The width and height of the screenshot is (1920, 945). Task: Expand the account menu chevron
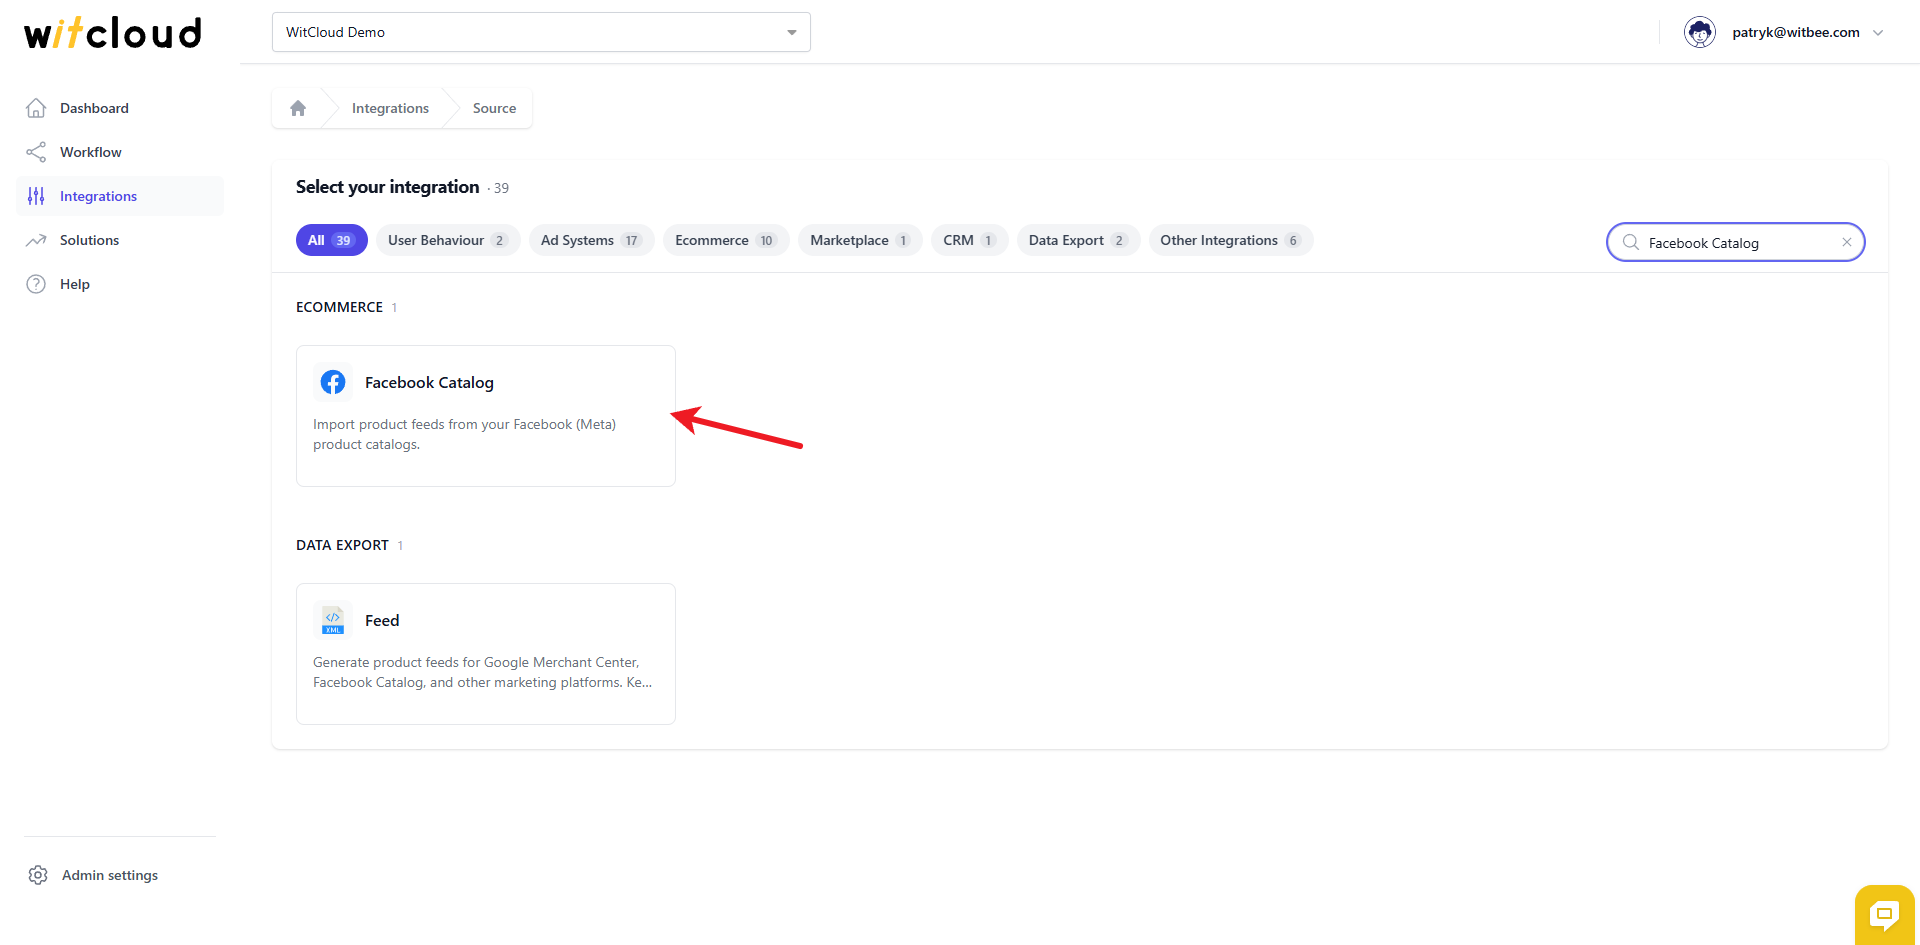click(1878, 32)
